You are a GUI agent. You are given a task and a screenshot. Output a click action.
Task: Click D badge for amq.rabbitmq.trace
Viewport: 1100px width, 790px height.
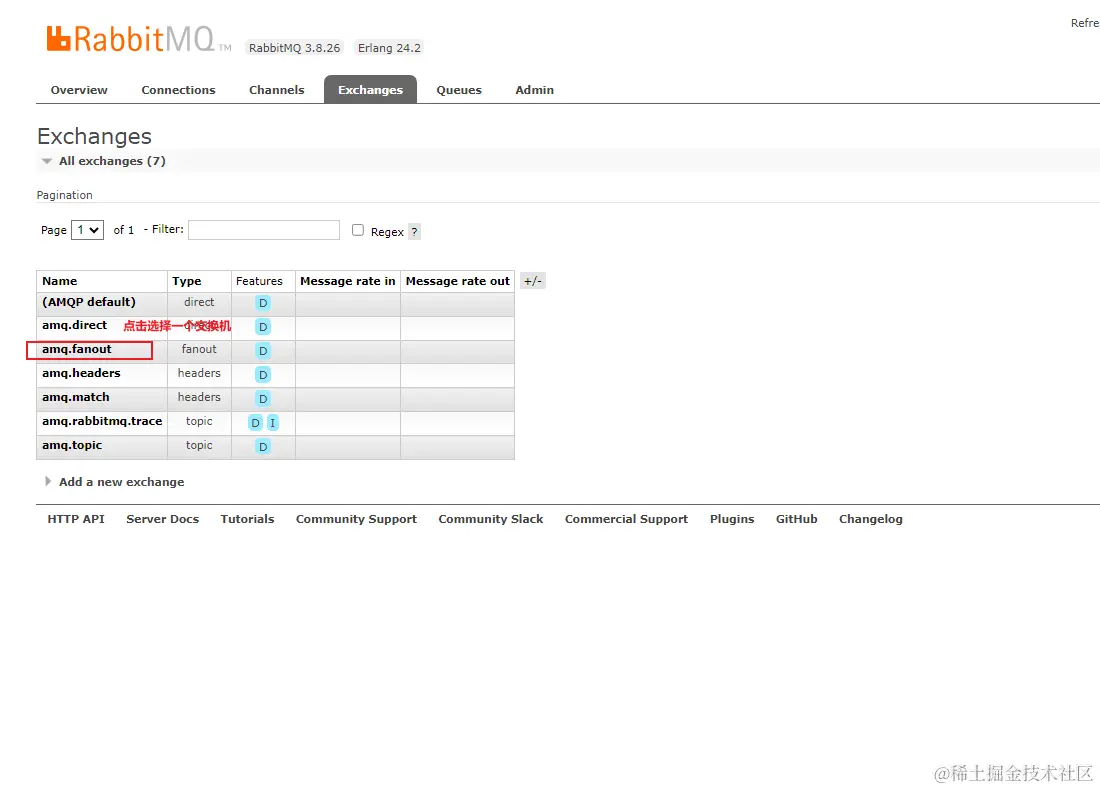[x=255, y=422]
